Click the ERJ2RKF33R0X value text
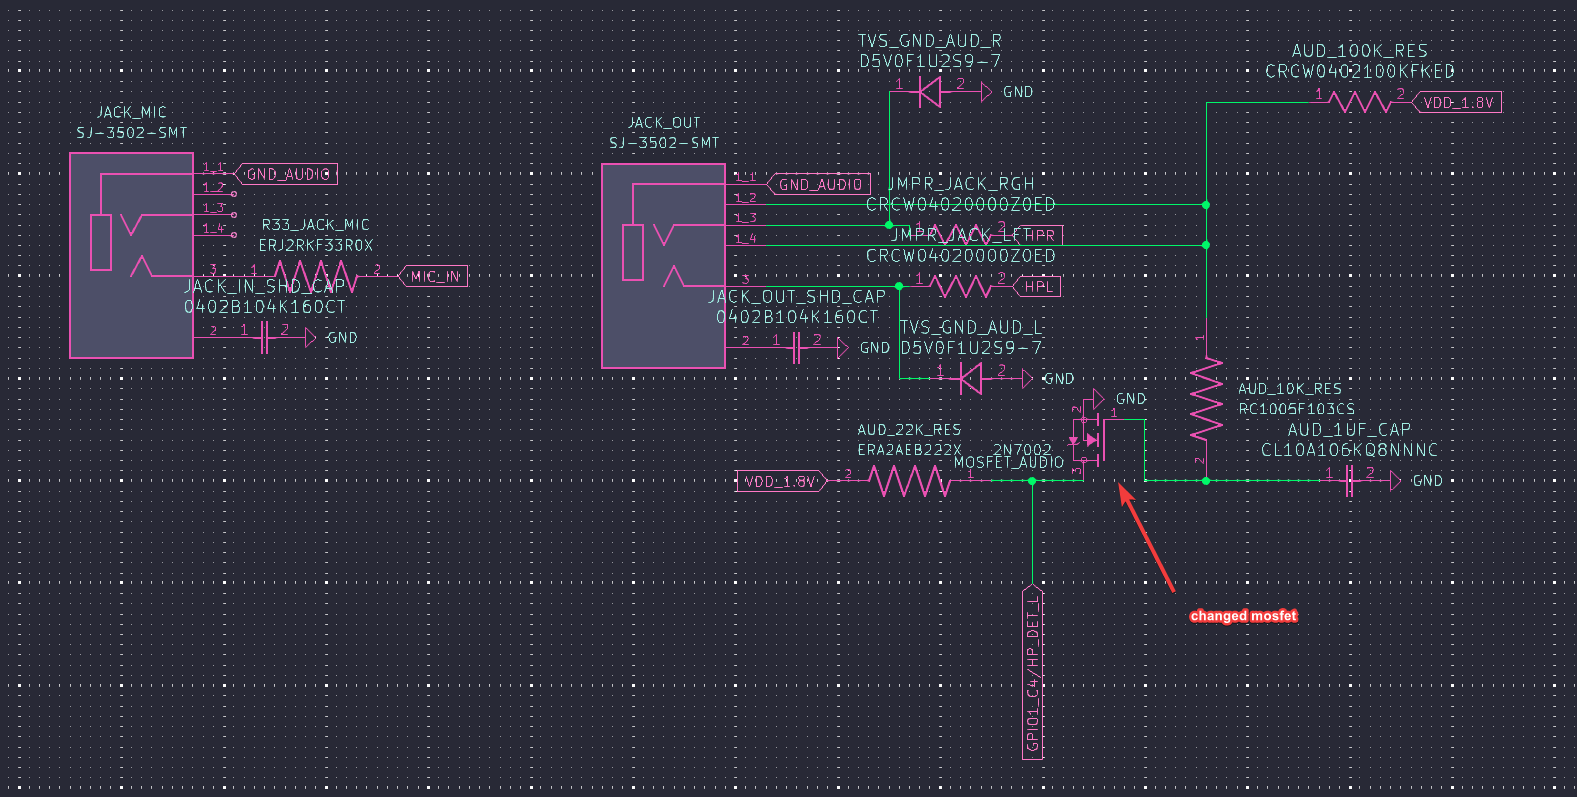 [316, 245]
